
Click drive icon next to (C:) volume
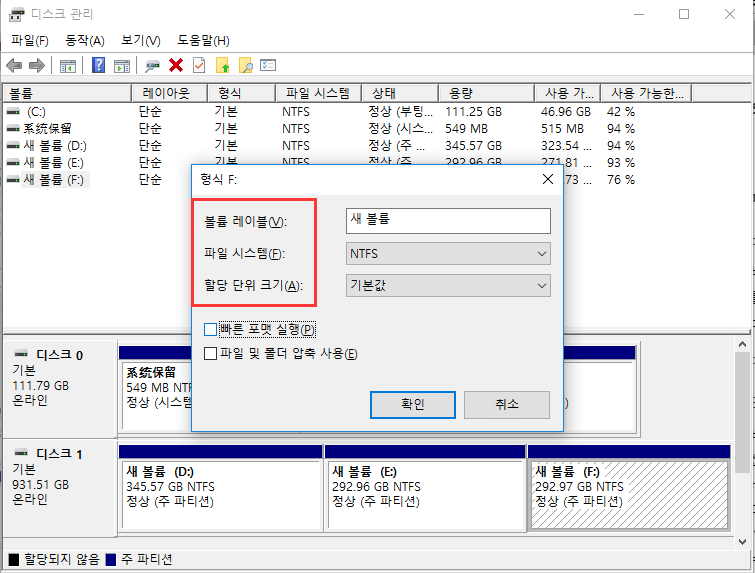point(13,112)
